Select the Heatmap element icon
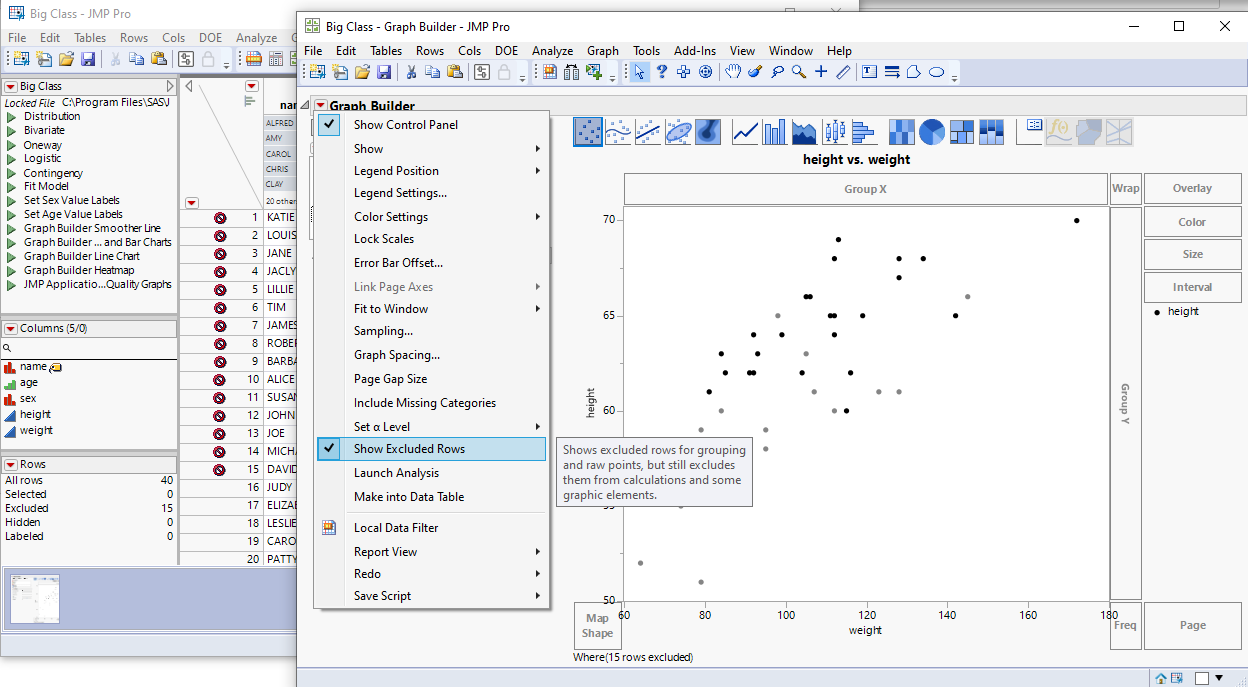Viewport: 1248px width, 687px height. (904, 131)
